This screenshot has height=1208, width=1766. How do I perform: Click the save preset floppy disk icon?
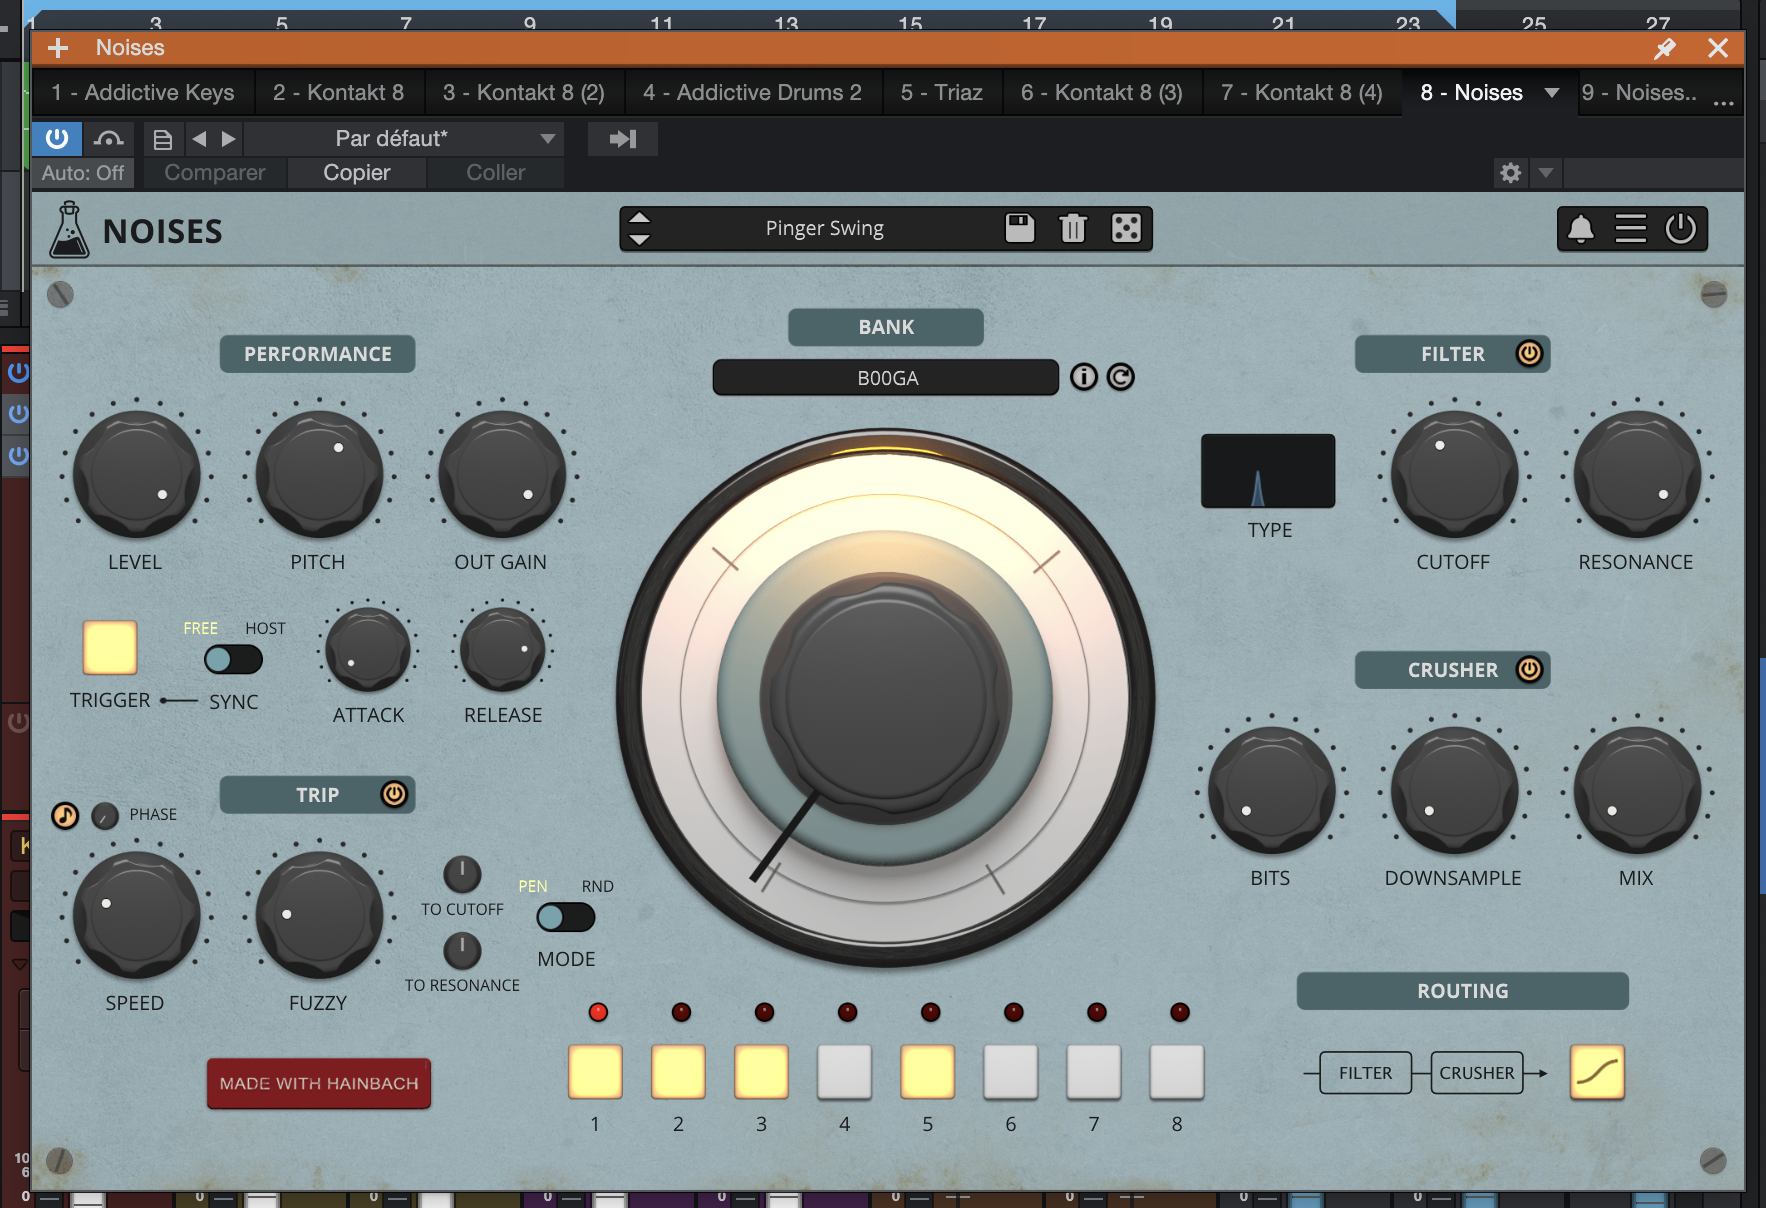click(x=1019, y=228)
